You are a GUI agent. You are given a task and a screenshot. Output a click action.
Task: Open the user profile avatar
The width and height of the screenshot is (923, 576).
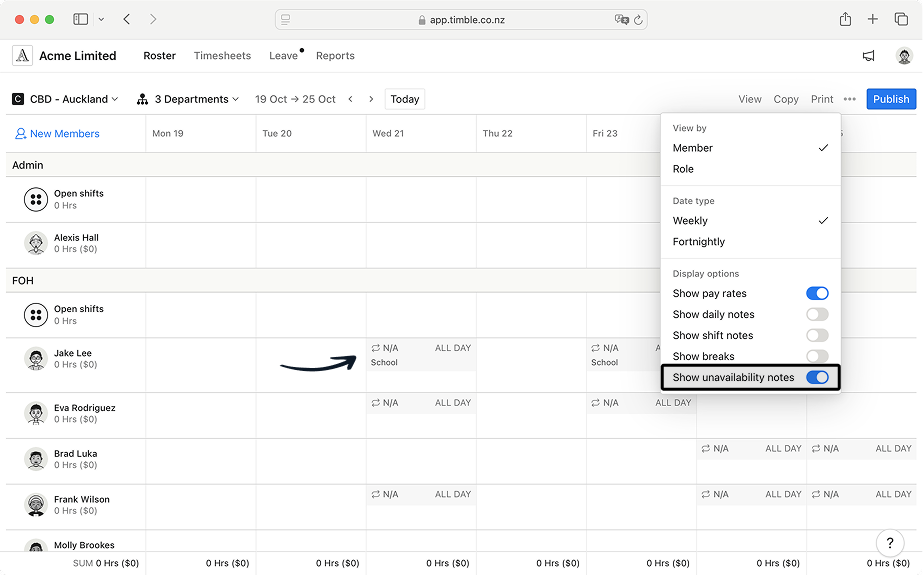pyautogui.click(x=904, y=56)
